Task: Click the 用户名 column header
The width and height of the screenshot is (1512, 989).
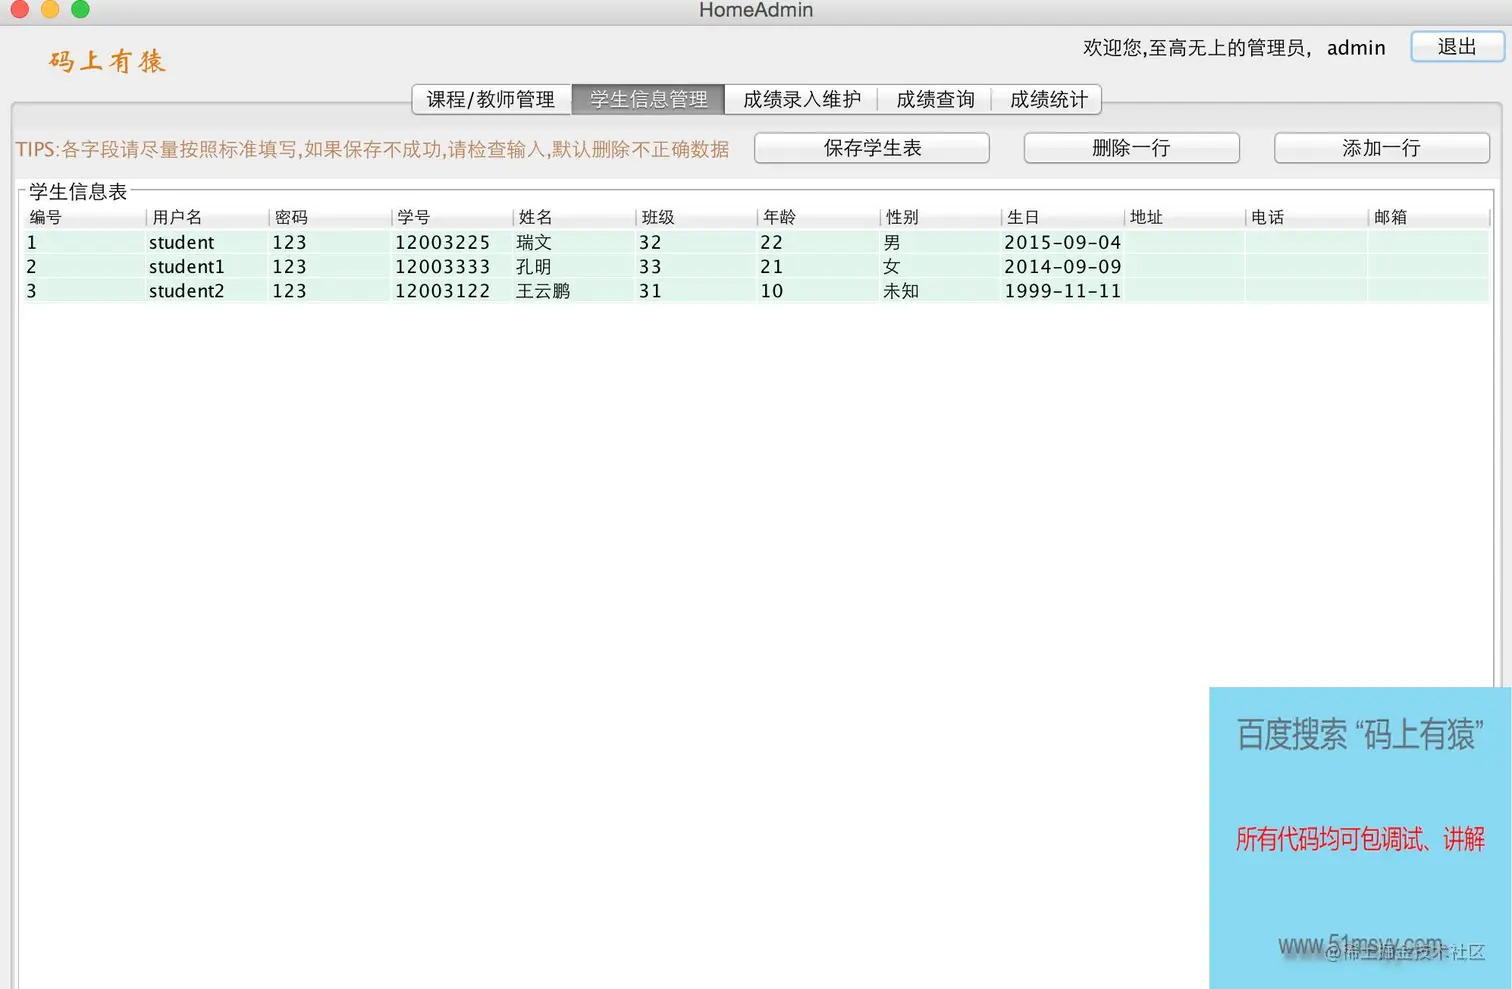Action: (207, 217)
